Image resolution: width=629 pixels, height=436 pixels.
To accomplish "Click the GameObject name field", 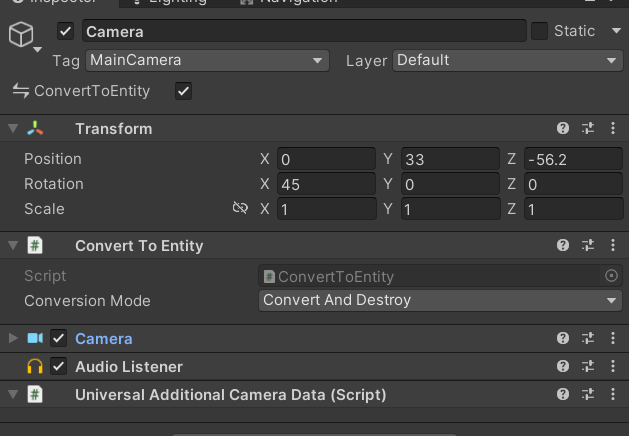I will click(x=303, y=31).
